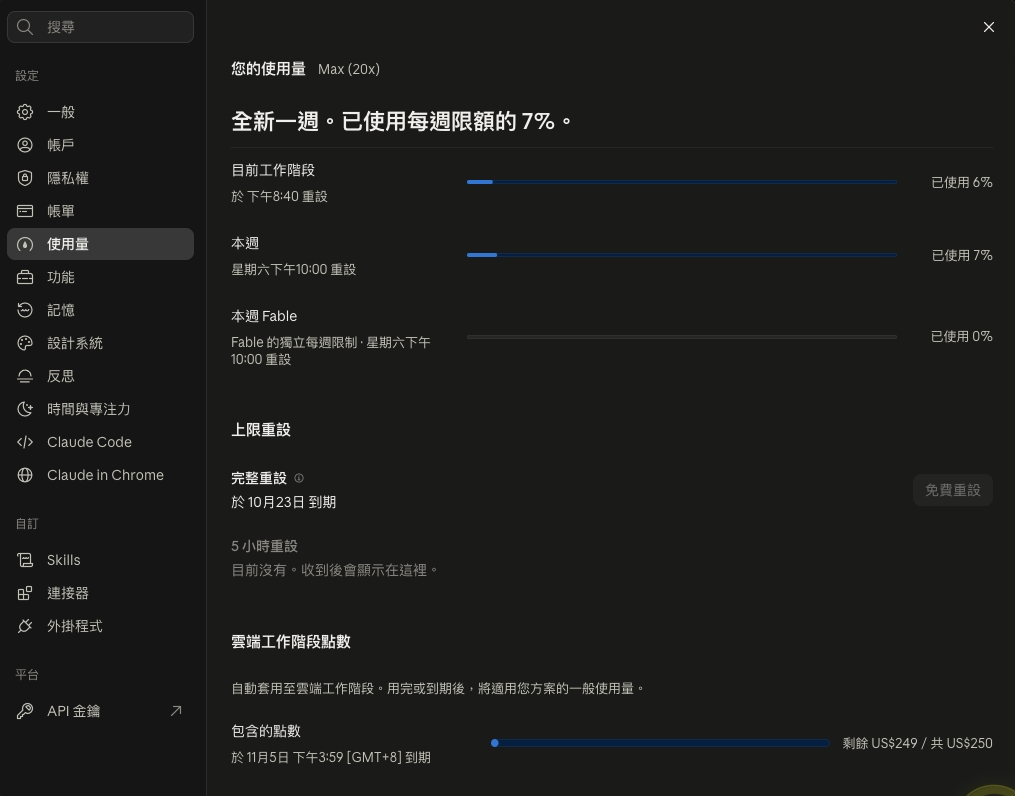Screen dimensions: 1015x796
Task: Open the 記憶 settings page
Action: pos(100,310)
